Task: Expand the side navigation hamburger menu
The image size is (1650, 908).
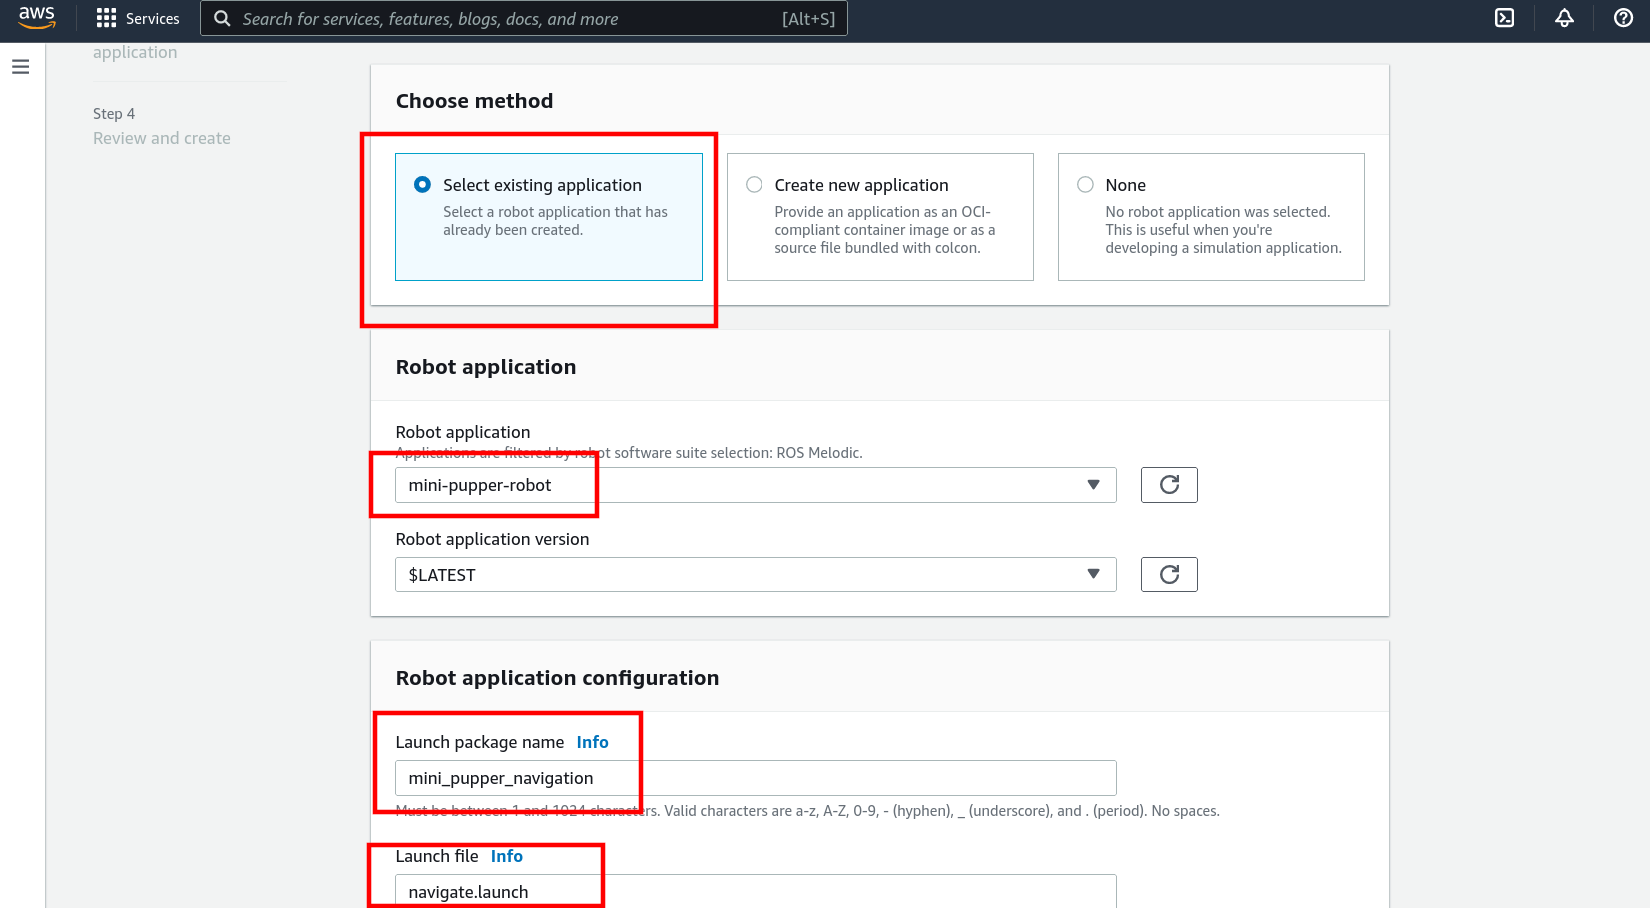Action: [20, 67]
